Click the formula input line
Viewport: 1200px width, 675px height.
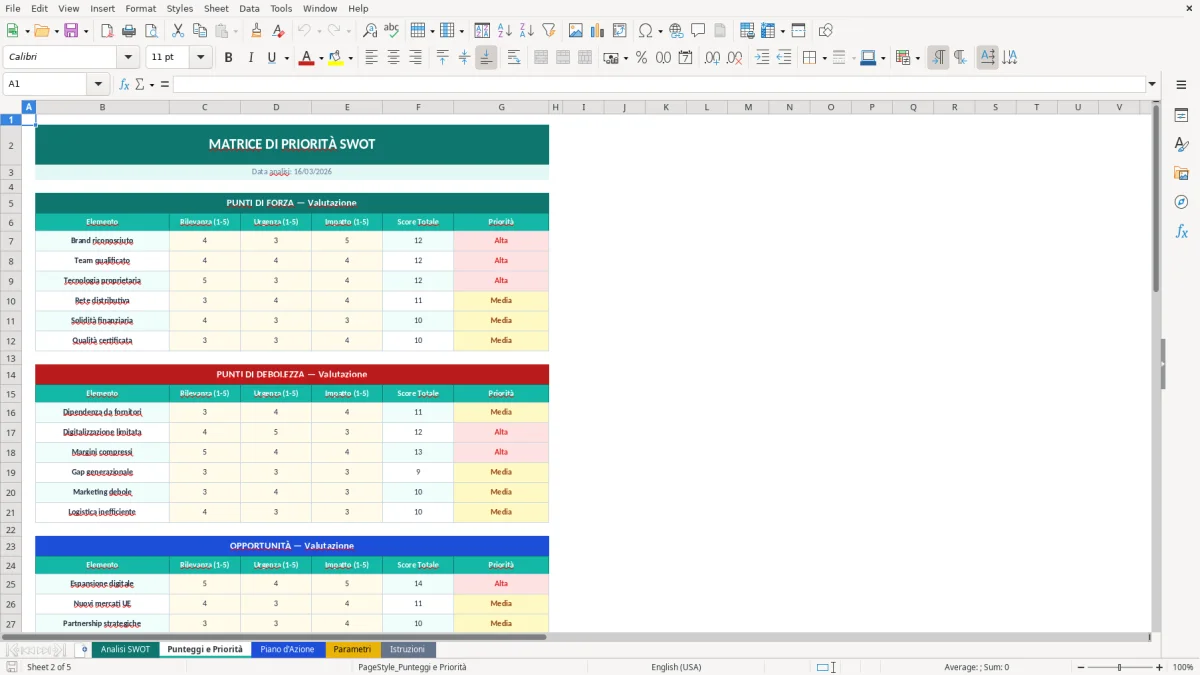click(x=658, y=84)
